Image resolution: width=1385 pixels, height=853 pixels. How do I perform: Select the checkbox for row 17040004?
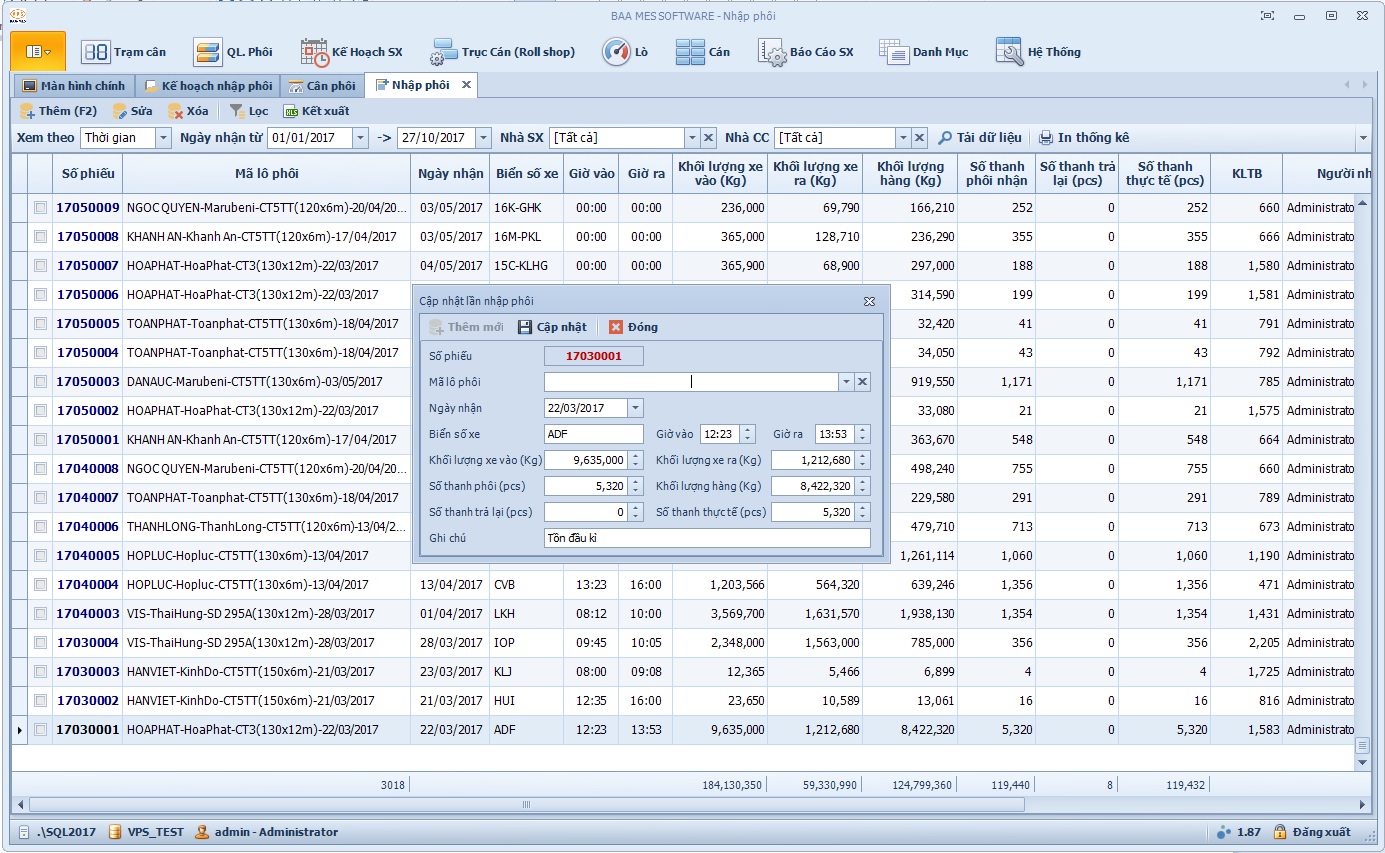(x=40, y=585)
